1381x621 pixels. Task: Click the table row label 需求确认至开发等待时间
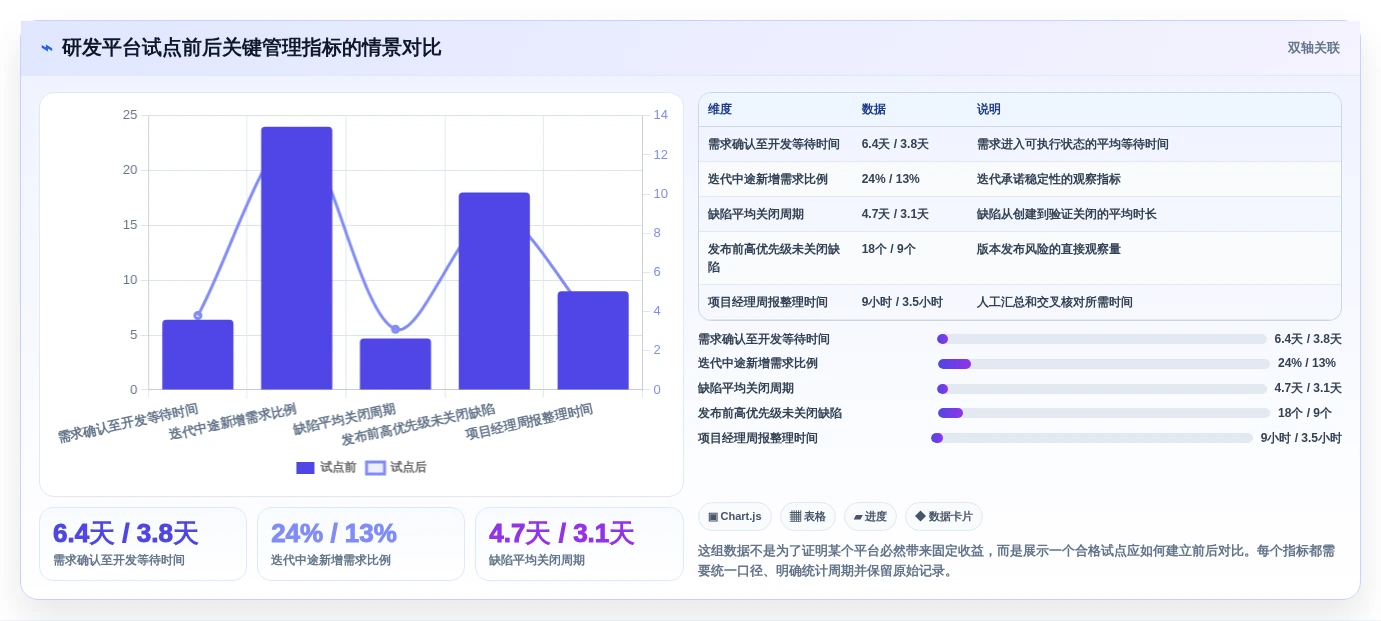(774, 144)
